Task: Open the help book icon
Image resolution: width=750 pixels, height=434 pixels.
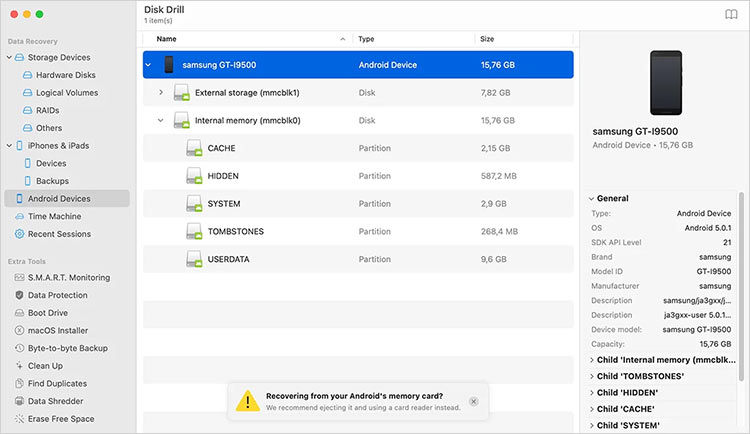Action: tap(730, 14)
